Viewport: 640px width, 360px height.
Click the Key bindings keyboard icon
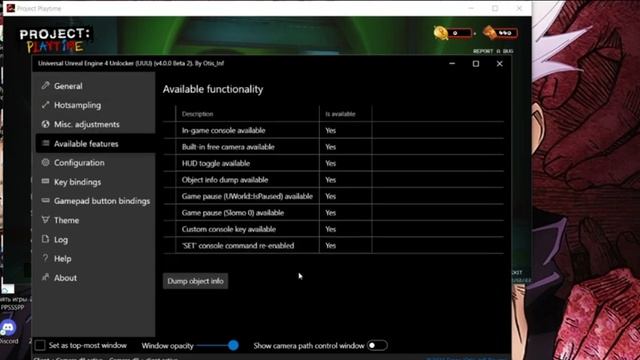pos(45,182)
